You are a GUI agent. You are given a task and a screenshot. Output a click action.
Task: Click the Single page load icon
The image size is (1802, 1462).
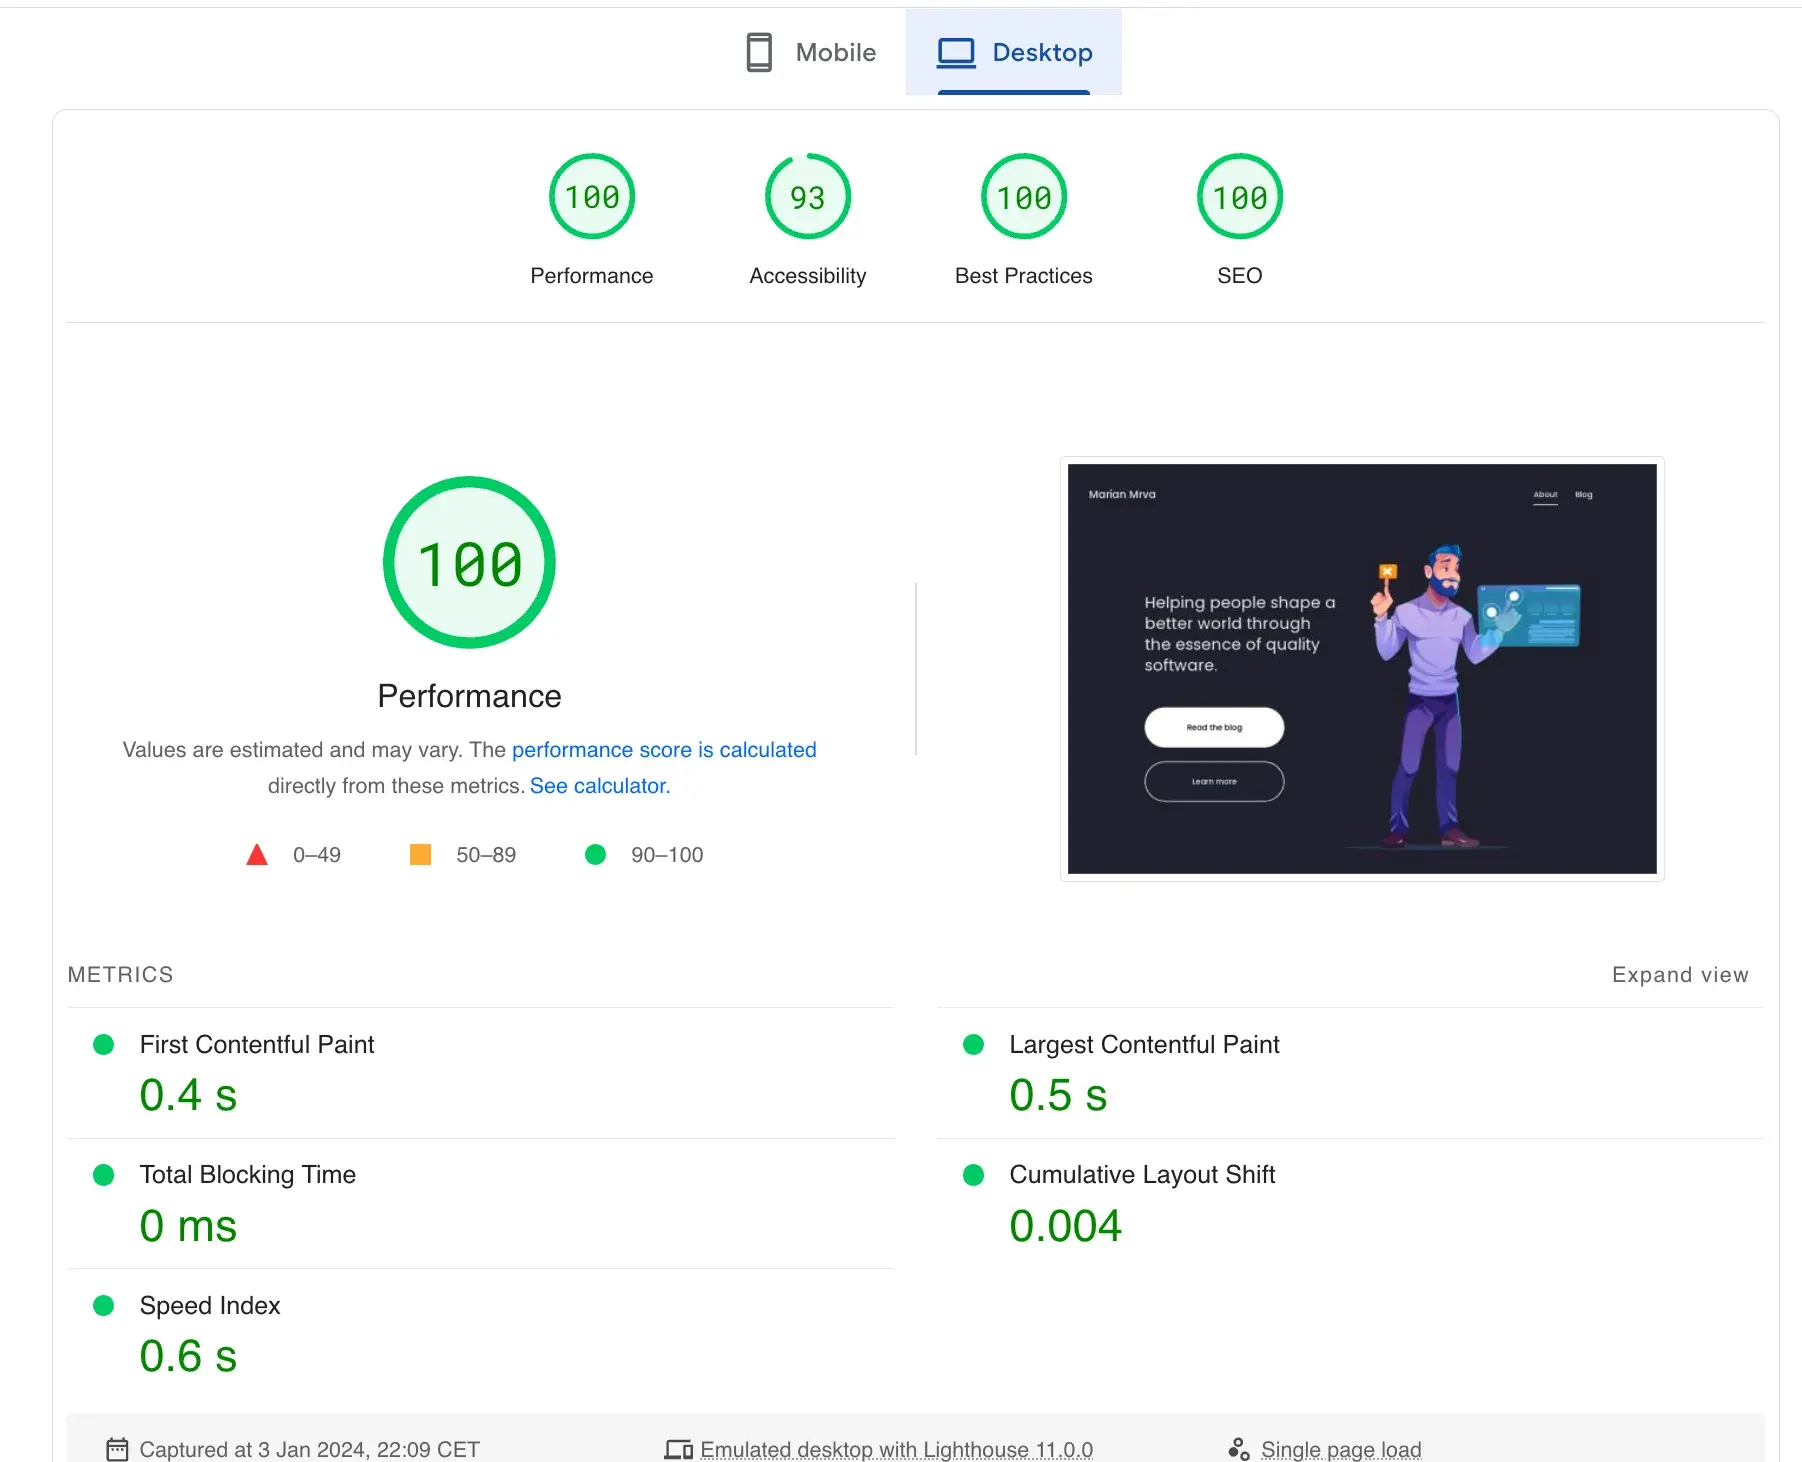(1238, 1449)
